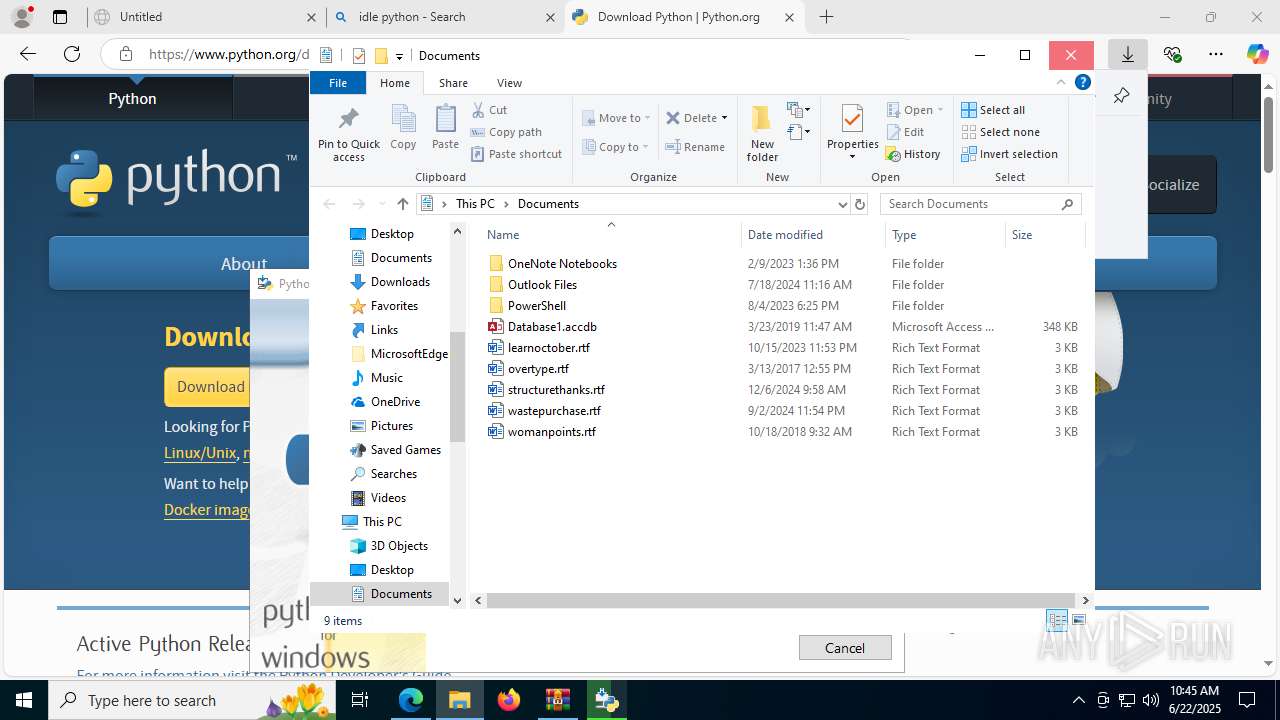
Task: Click Edit in Open group
Action: [905, 132]
